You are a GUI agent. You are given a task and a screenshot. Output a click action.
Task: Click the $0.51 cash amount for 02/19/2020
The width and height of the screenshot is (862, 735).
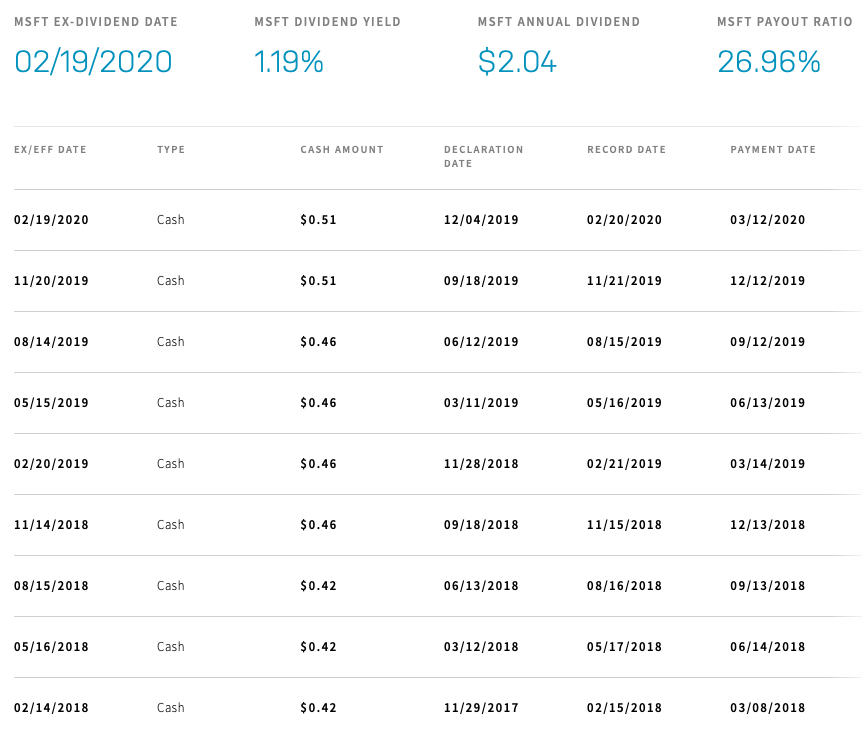[318, 220]
